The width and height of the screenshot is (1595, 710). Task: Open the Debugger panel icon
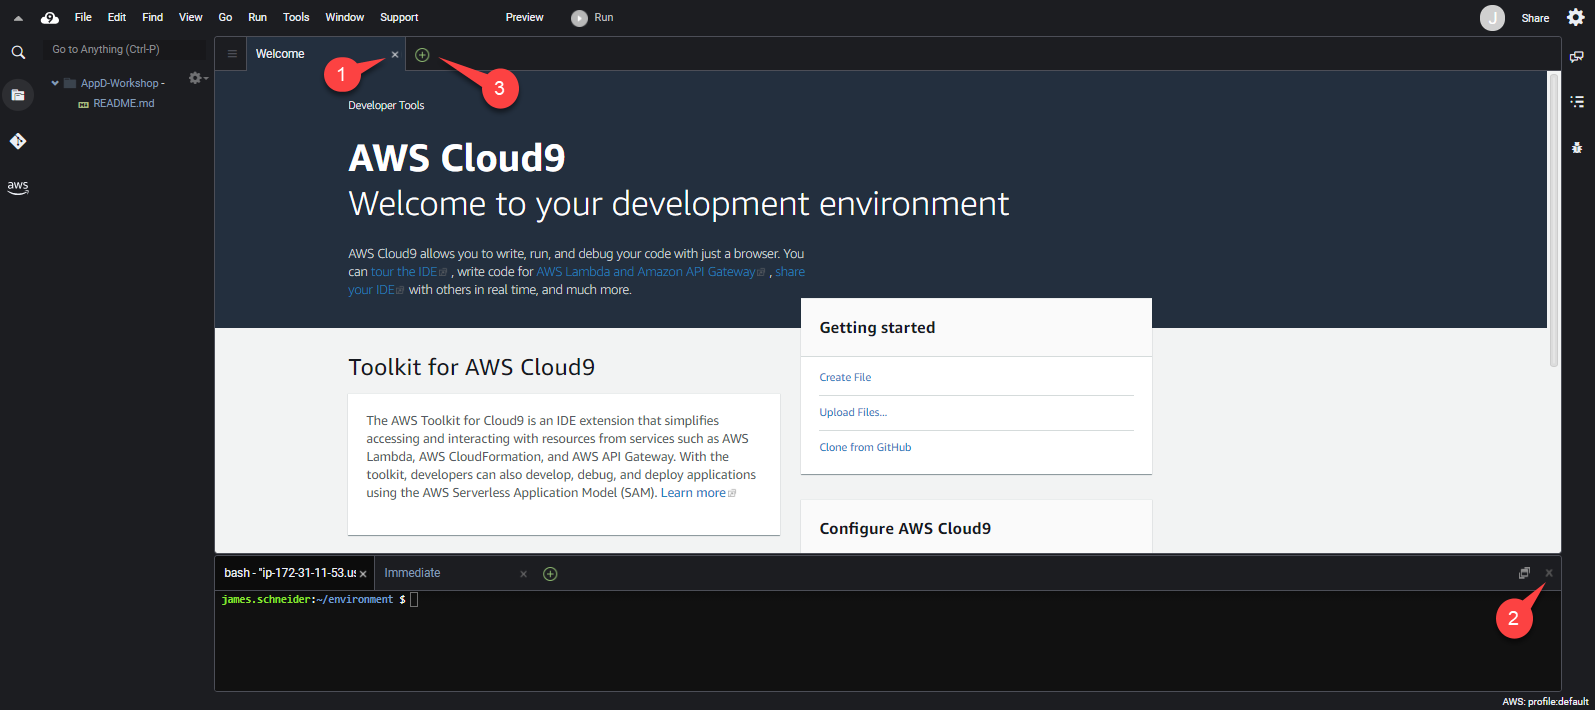click(1577, 147)
